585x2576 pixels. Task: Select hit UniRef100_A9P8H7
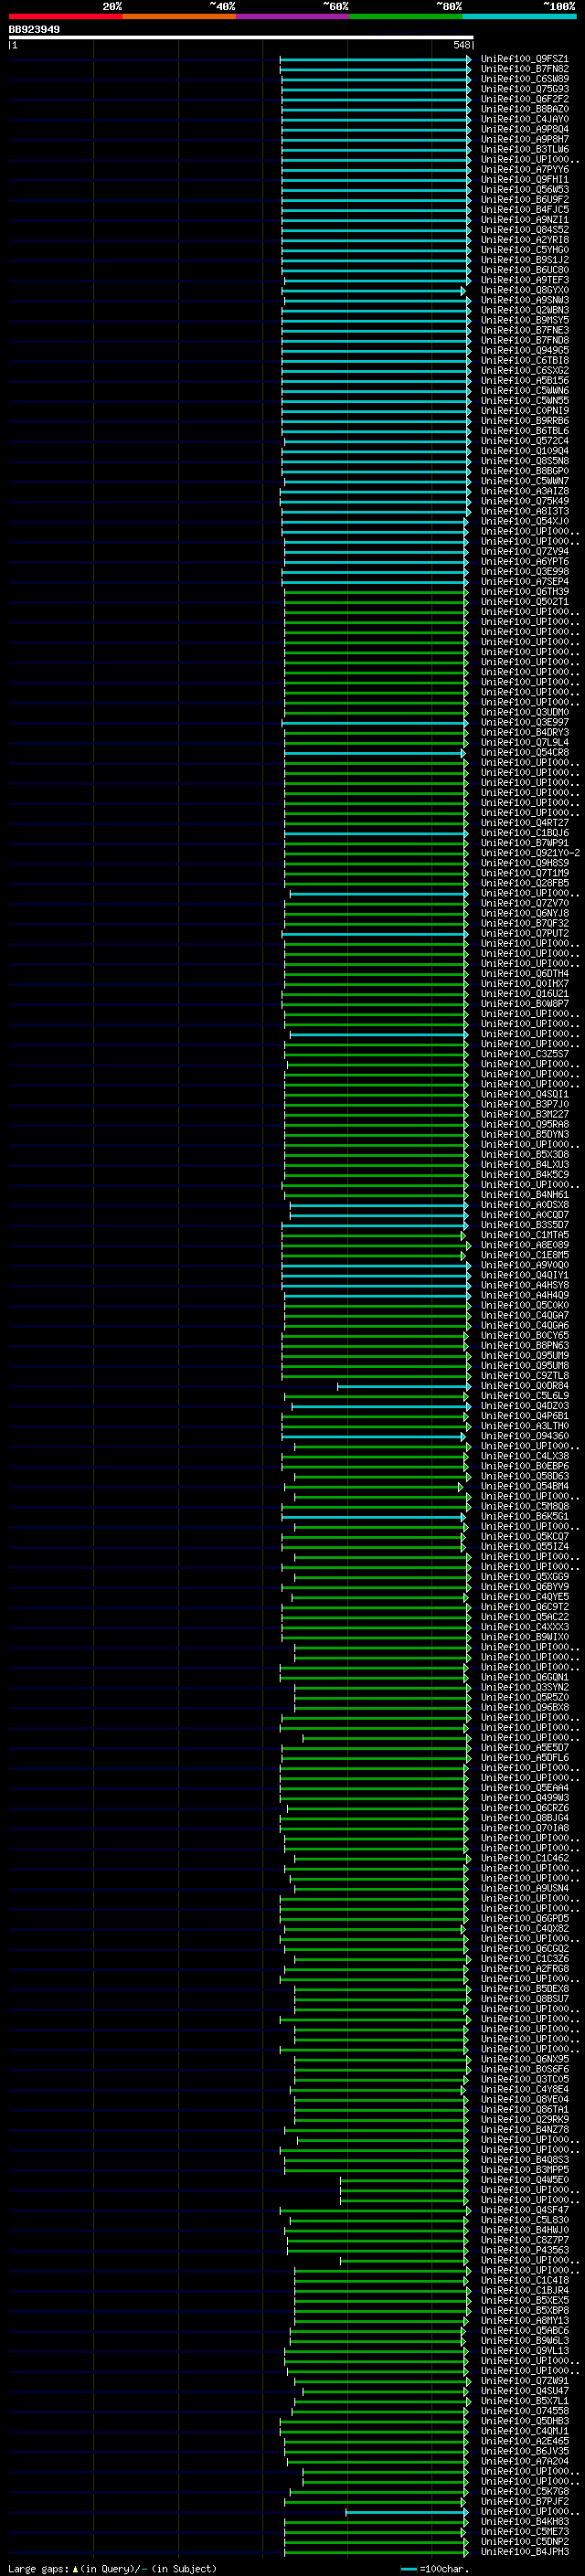(524, 139)
